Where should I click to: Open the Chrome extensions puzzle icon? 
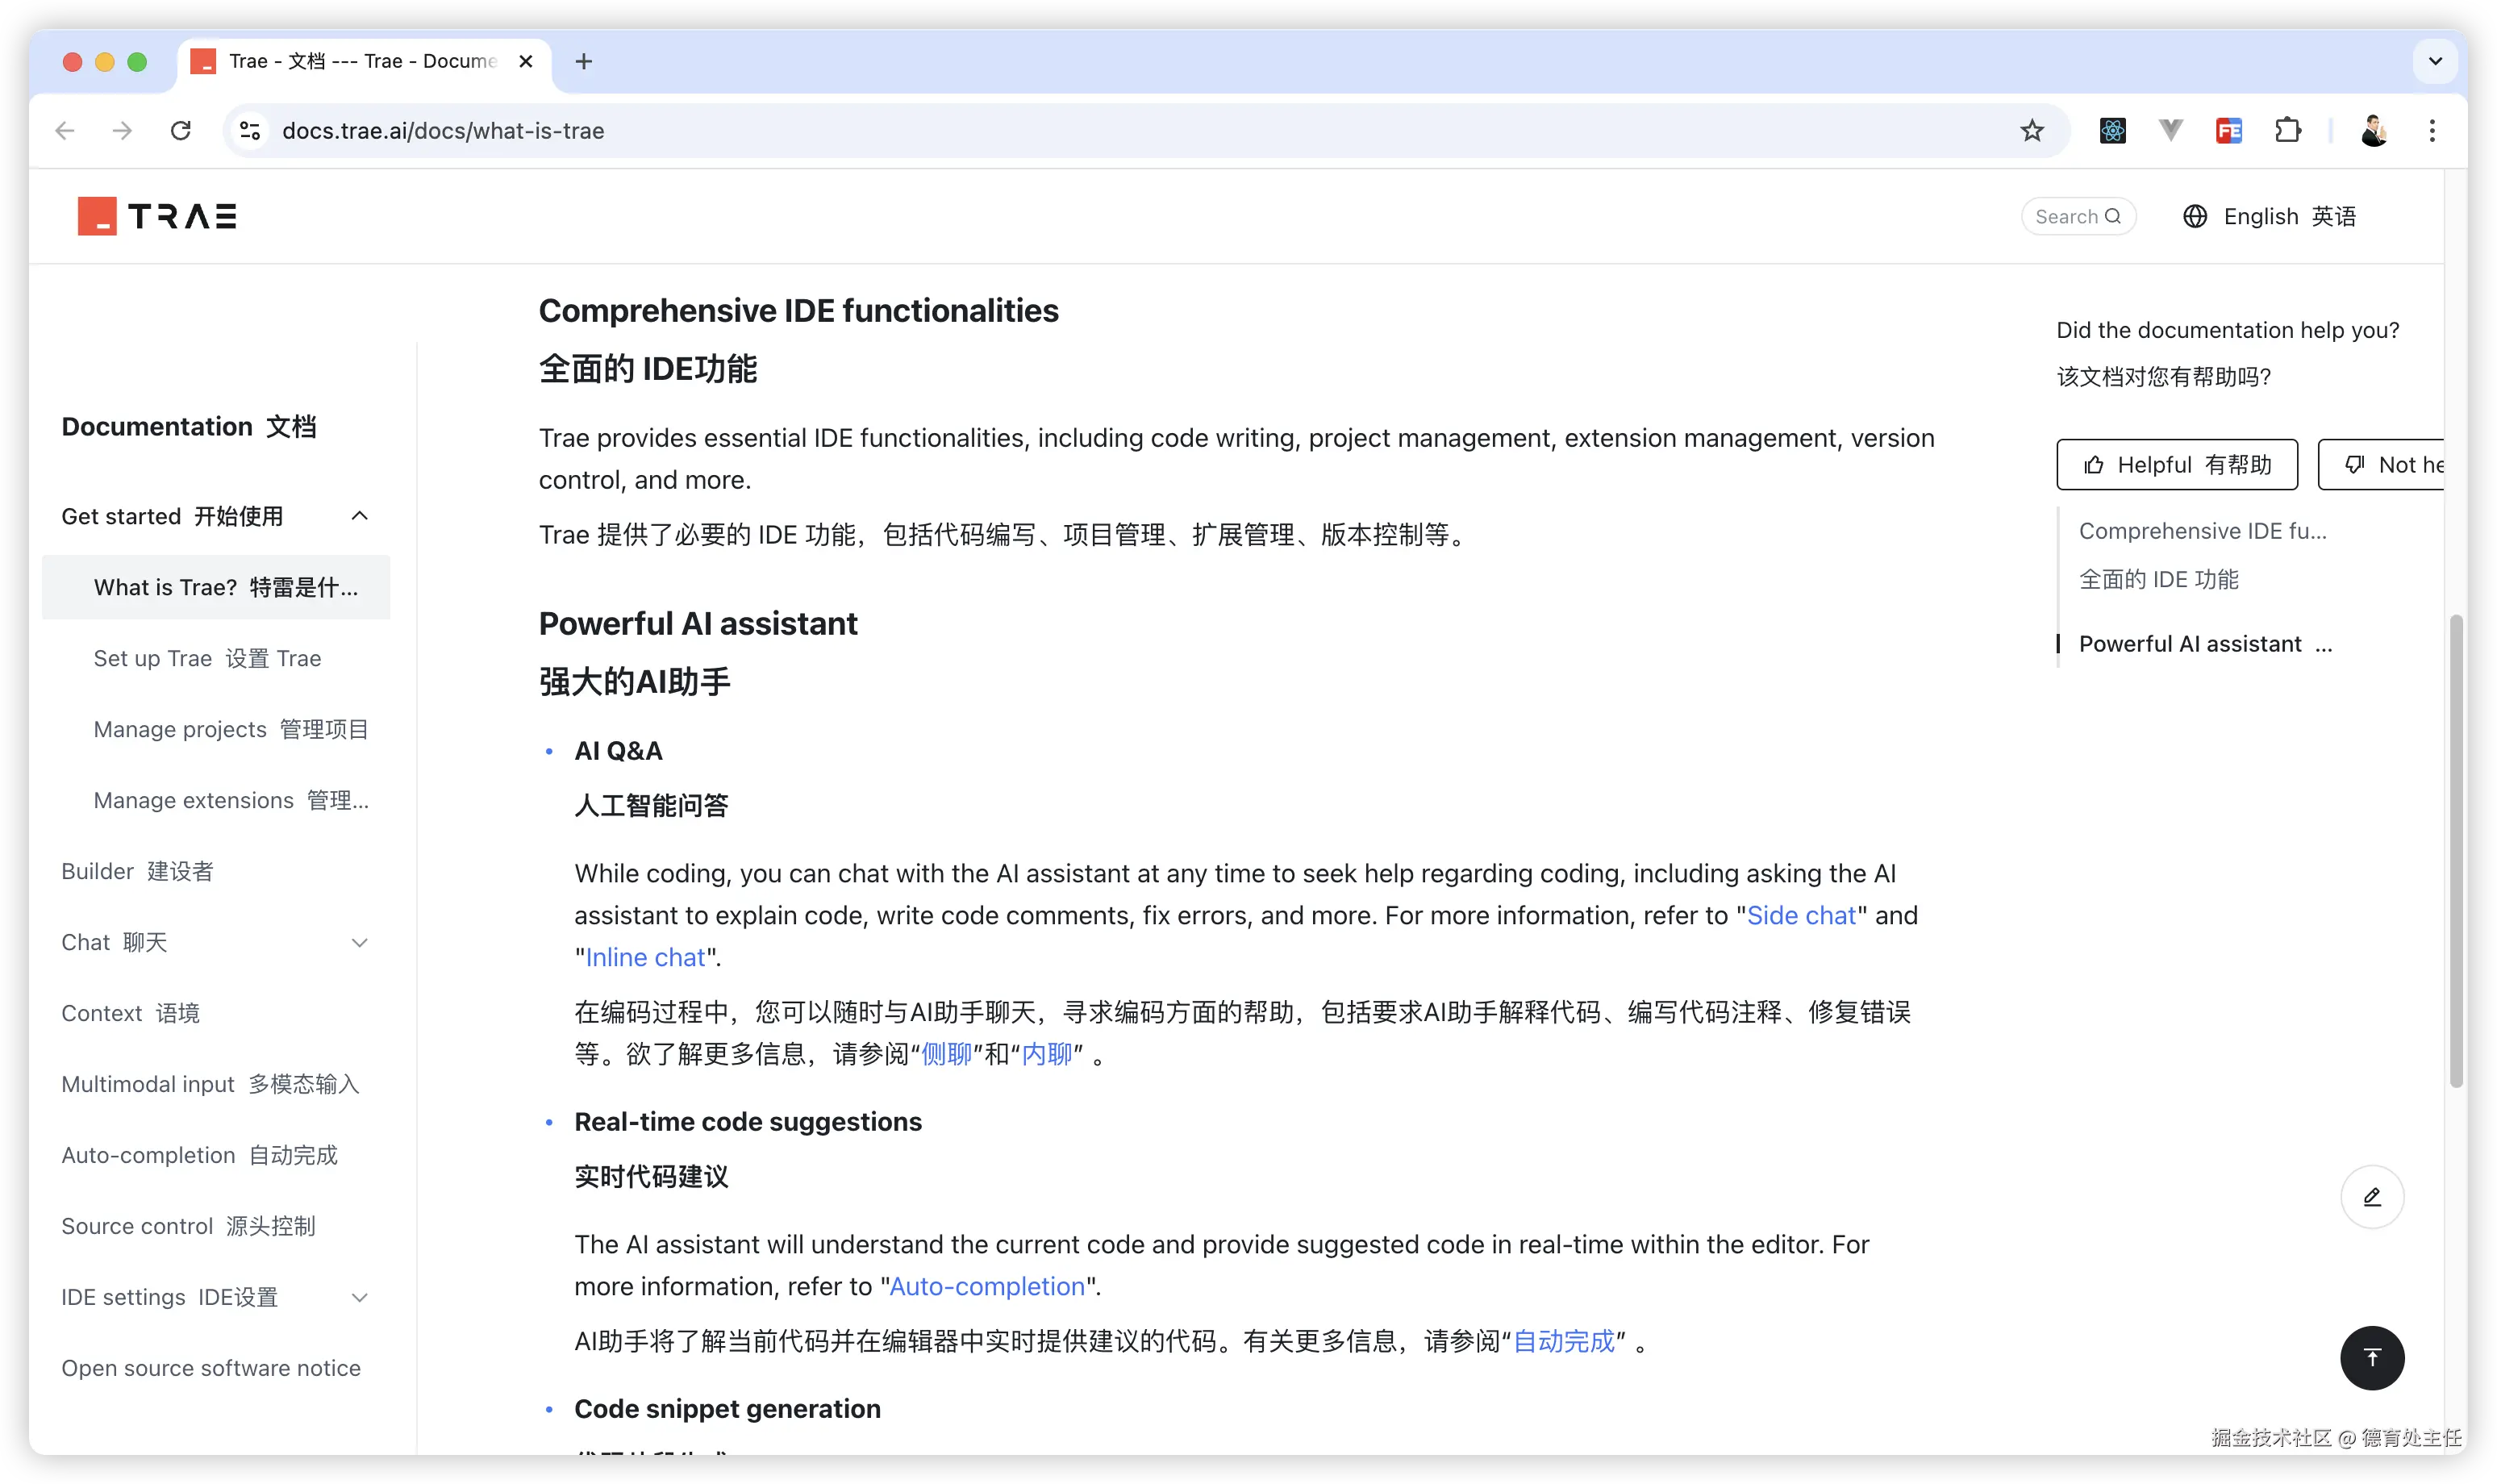[x=2287, y=131]
